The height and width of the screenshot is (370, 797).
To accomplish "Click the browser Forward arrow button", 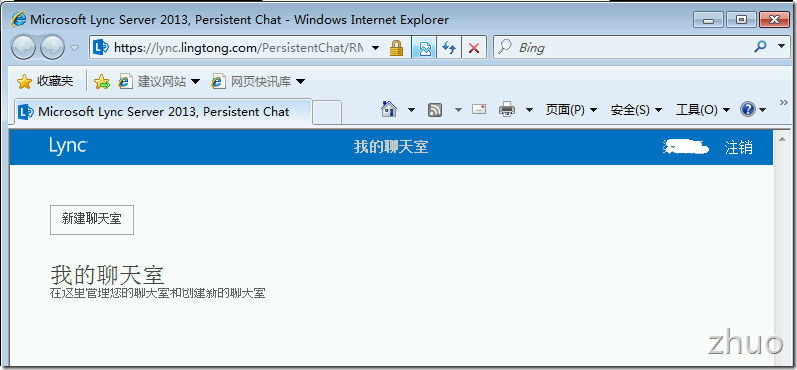I will point(52,48).
